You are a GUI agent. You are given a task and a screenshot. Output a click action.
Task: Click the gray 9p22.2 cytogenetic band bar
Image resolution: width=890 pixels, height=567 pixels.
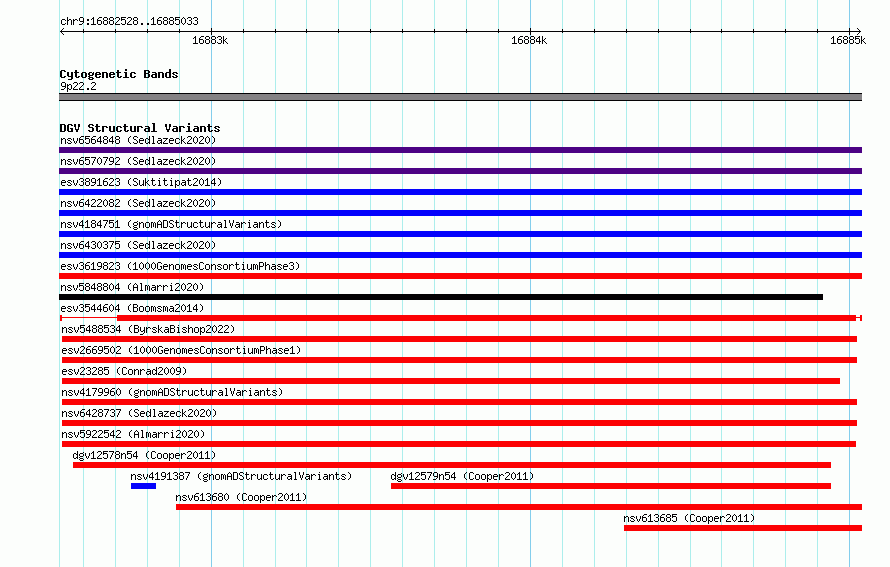click(x=460, y=97)
